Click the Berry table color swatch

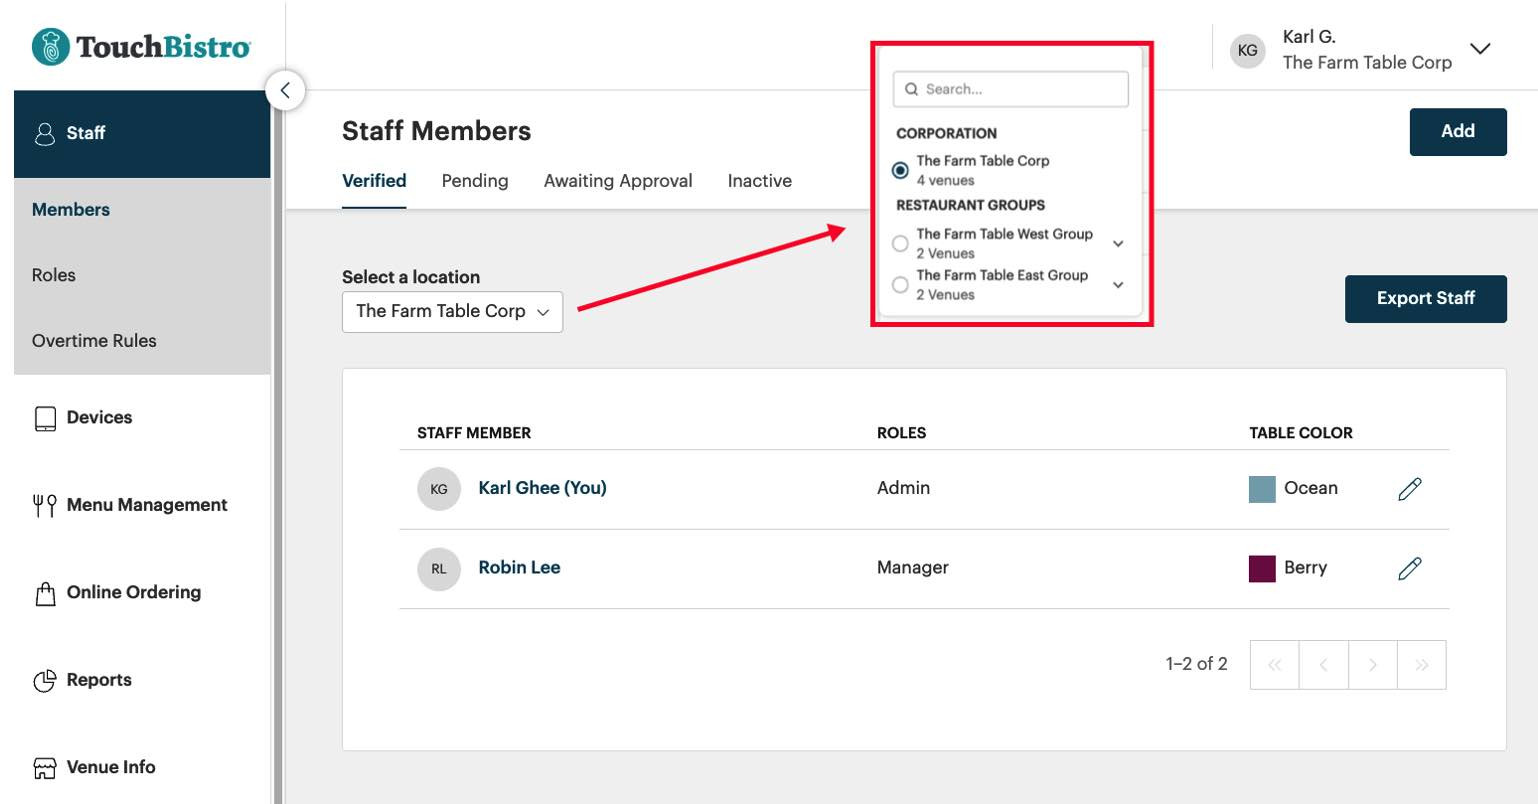click(1262, 569)
